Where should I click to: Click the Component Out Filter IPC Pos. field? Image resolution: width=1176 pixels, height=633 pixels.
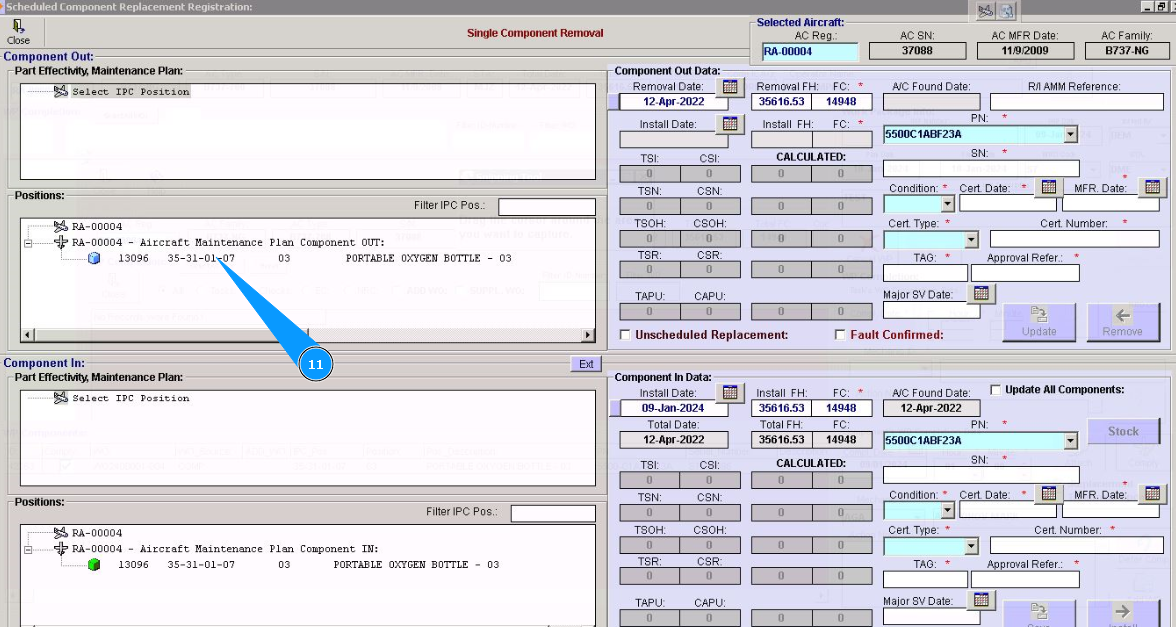pyautogui.click(x=547, y=206)
